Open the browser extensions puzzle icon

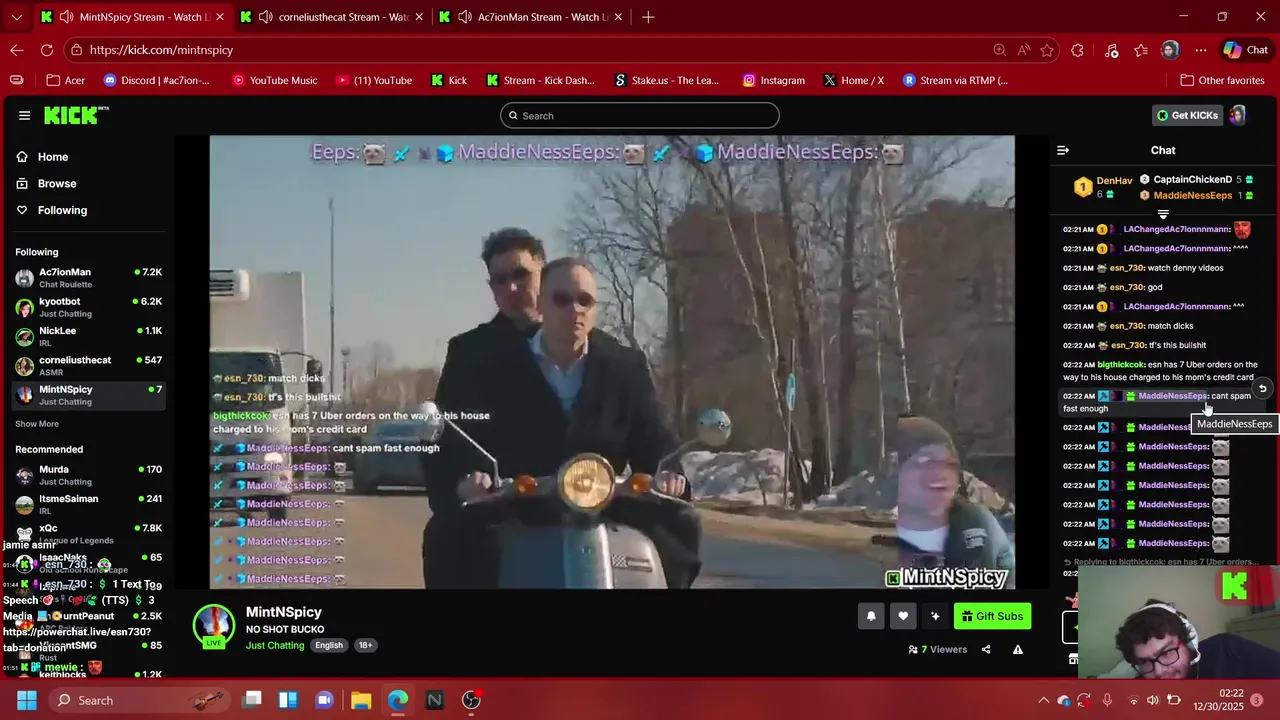1077,50
